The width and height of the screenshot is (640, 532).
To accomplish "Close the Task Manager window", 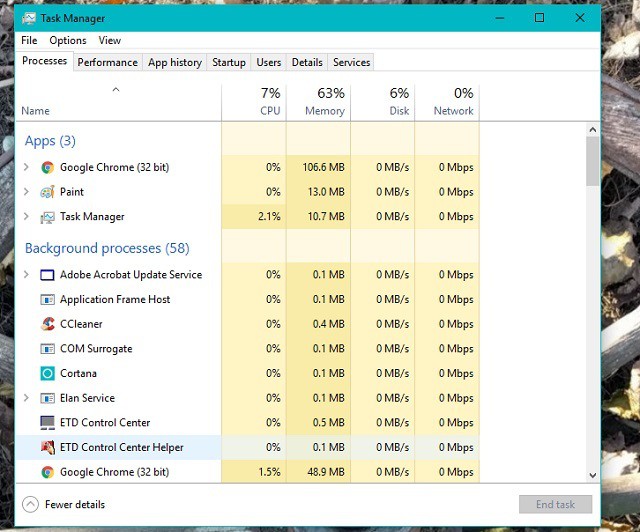I will [580, 18].
